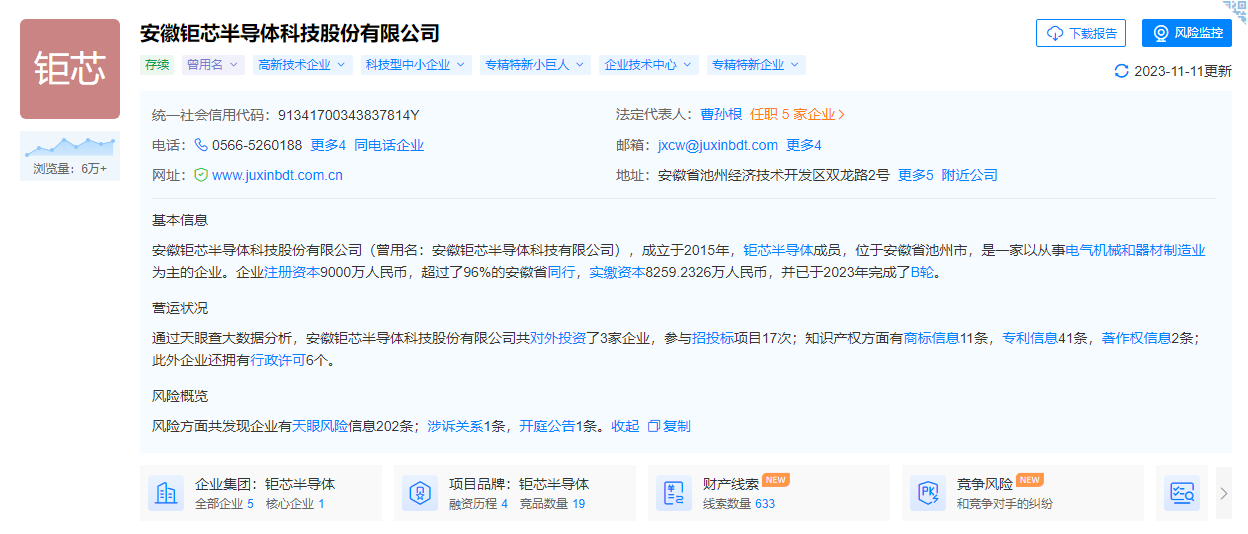Click address 安徽省池州经济技术开发区双龙路2号
1248x534 pixels.
[x=773, y=175]
